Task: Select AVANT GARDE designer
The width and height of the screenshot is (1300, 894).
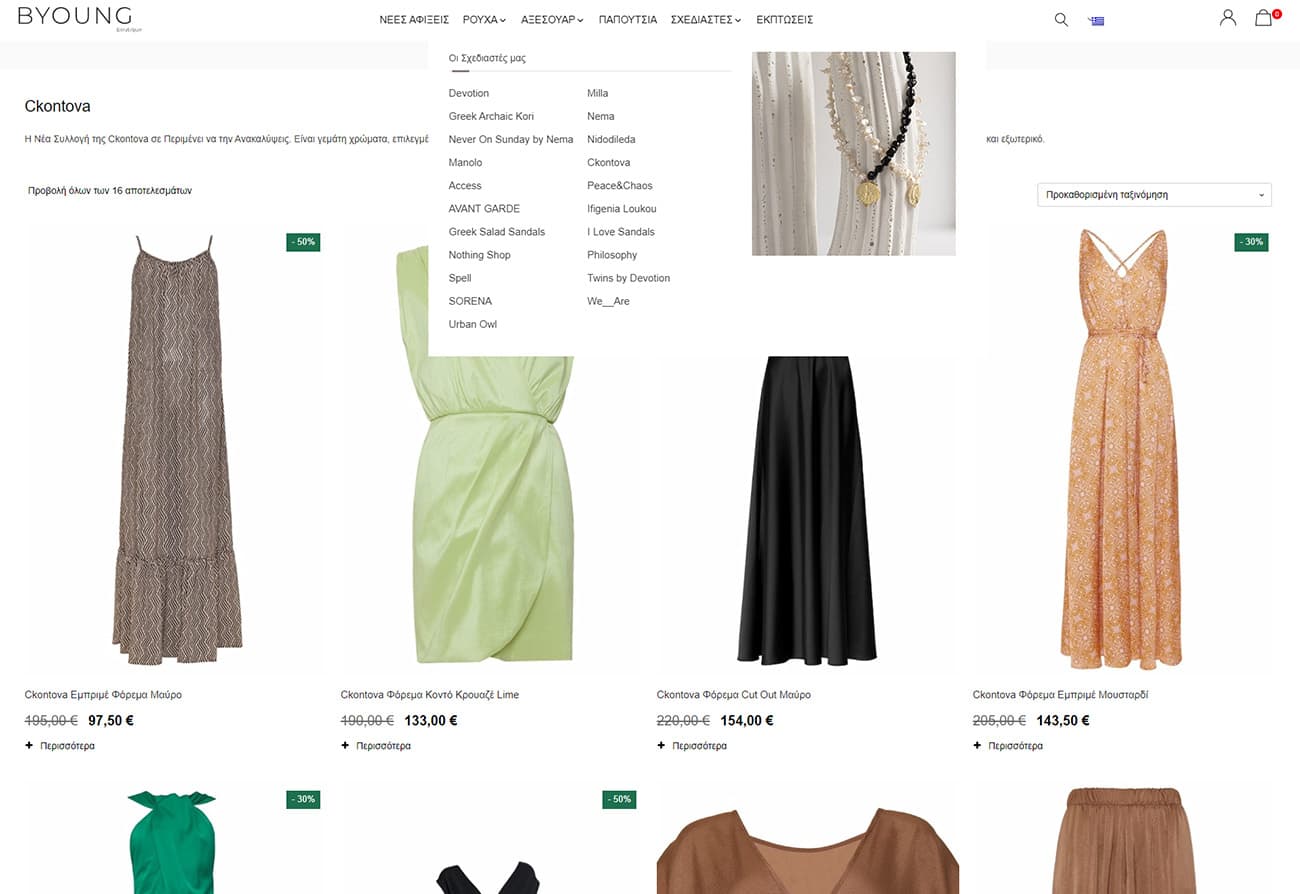Action: (484, 208)
